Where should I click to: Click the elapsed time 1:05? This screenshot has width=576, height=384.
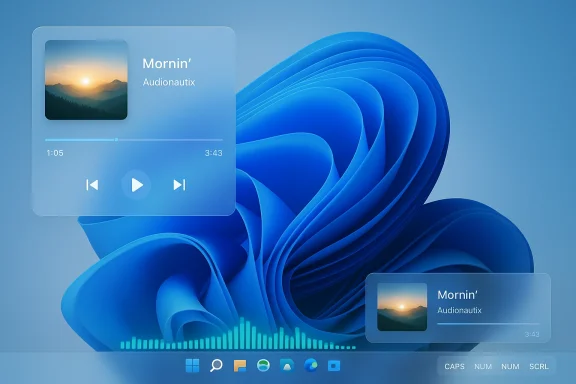(55, 153)
